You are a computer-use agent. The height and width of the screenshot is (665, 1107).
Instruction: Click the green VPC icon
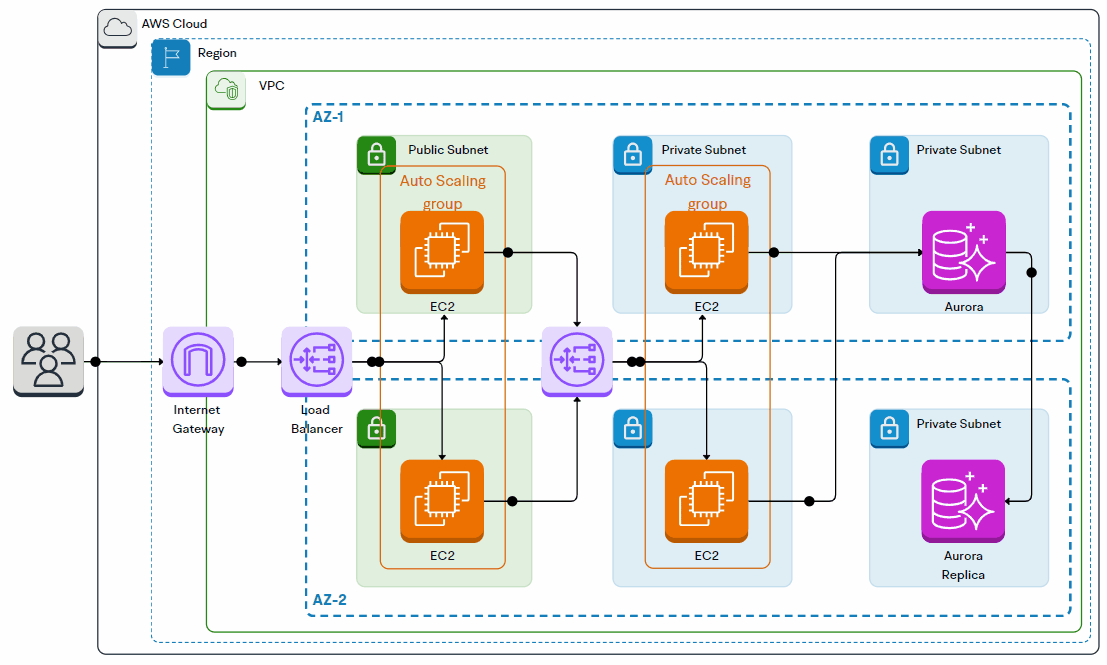(x=225, y=90)
